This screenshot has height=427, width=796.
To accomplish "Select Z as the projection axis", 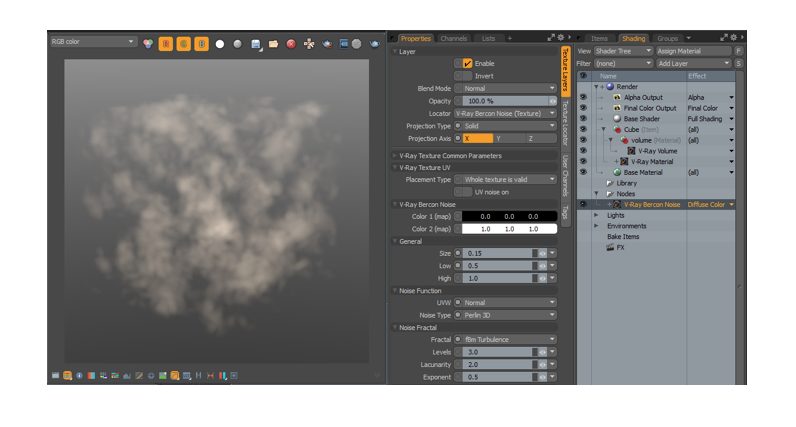I will 541,138.
